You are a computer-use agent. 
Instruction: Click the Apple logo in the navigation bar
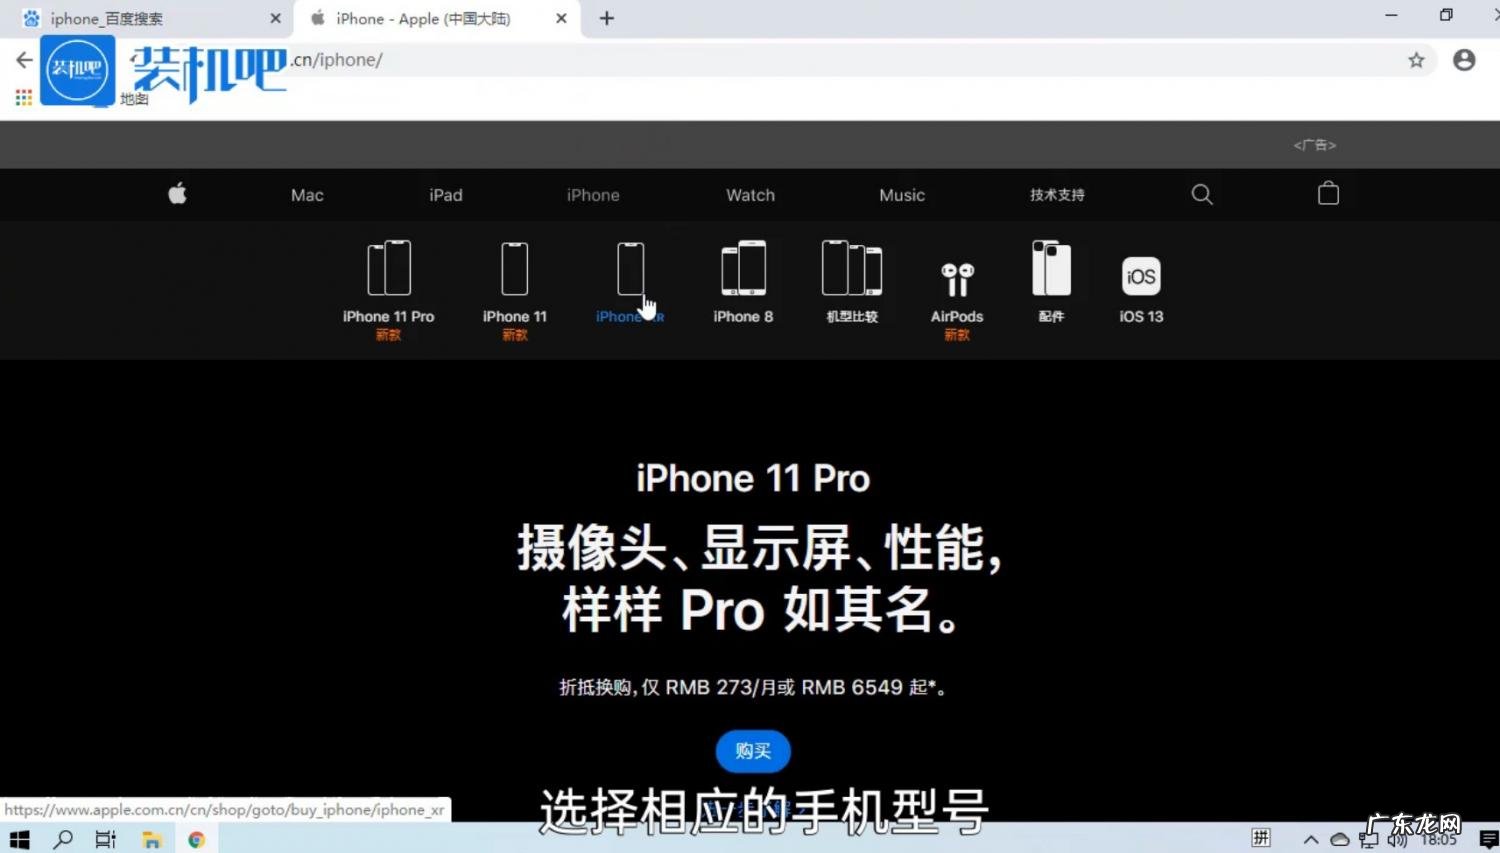tap(176, 194)
